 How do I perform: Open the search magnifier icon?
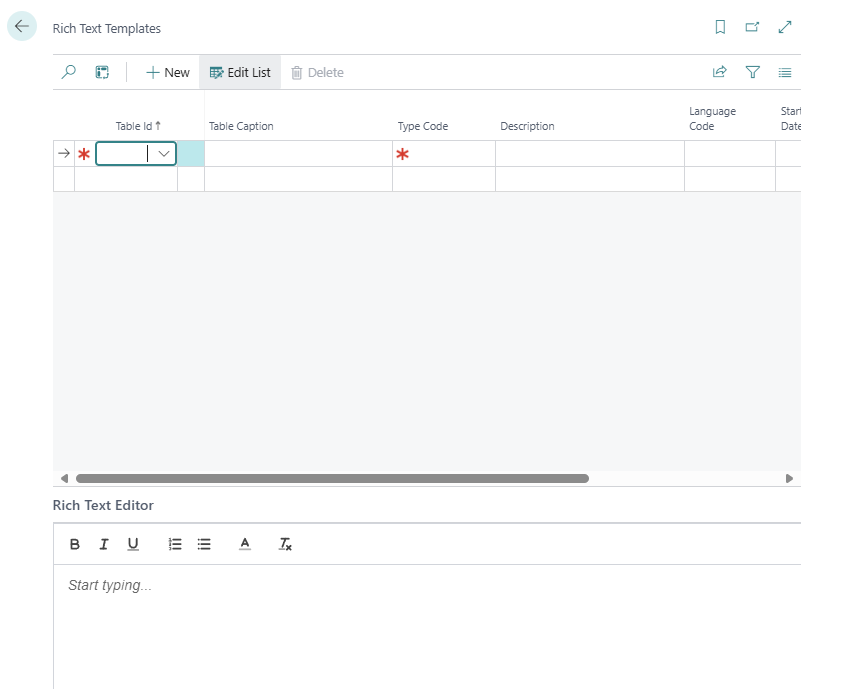69,72
